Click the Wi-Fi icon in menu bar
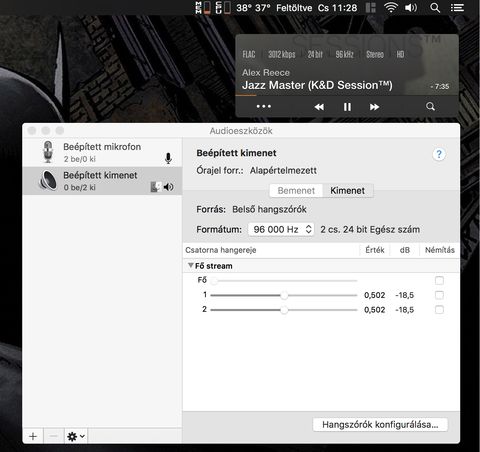Screen dimensions: 480x452 pos(391,7)
